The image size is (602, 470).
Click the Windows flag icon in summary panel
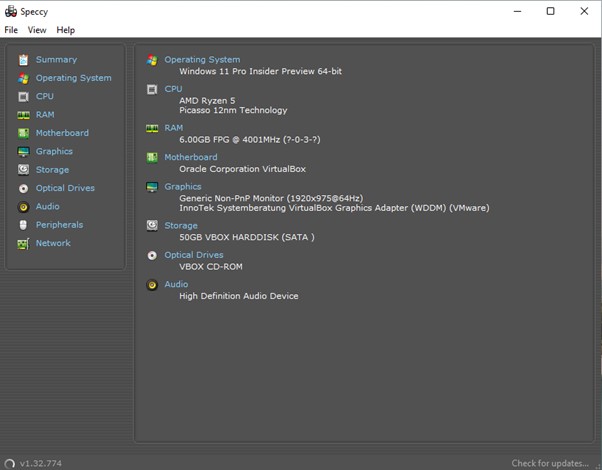(152, 60)
